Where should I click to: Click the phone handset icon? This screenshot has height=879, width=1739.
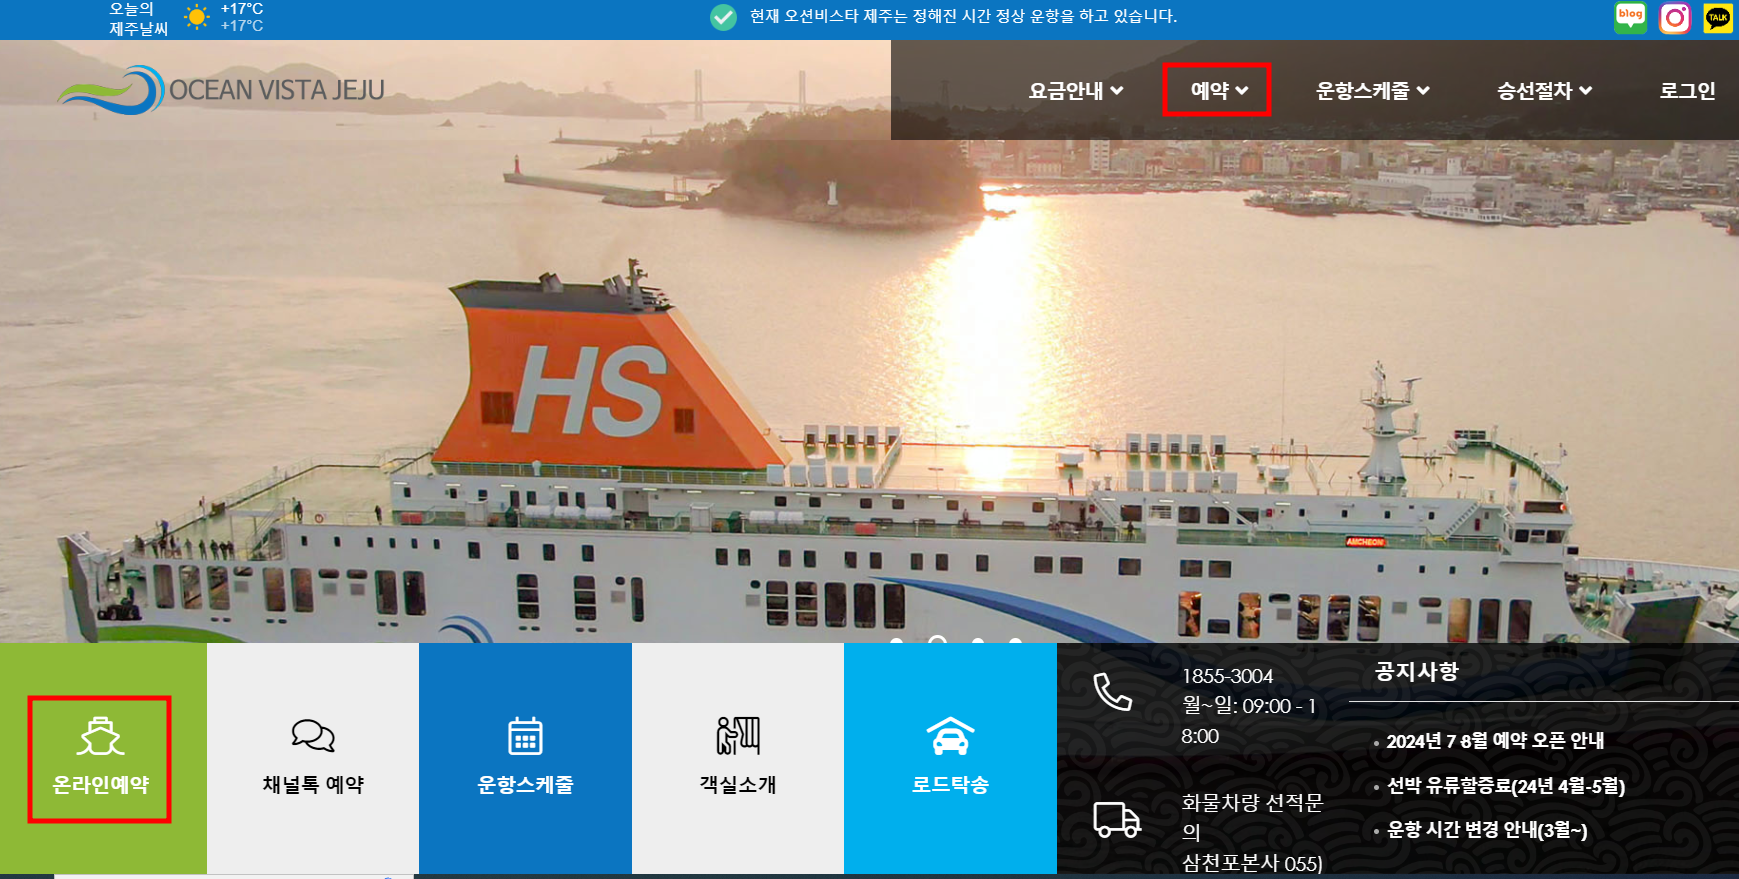tap(1112, 692)
